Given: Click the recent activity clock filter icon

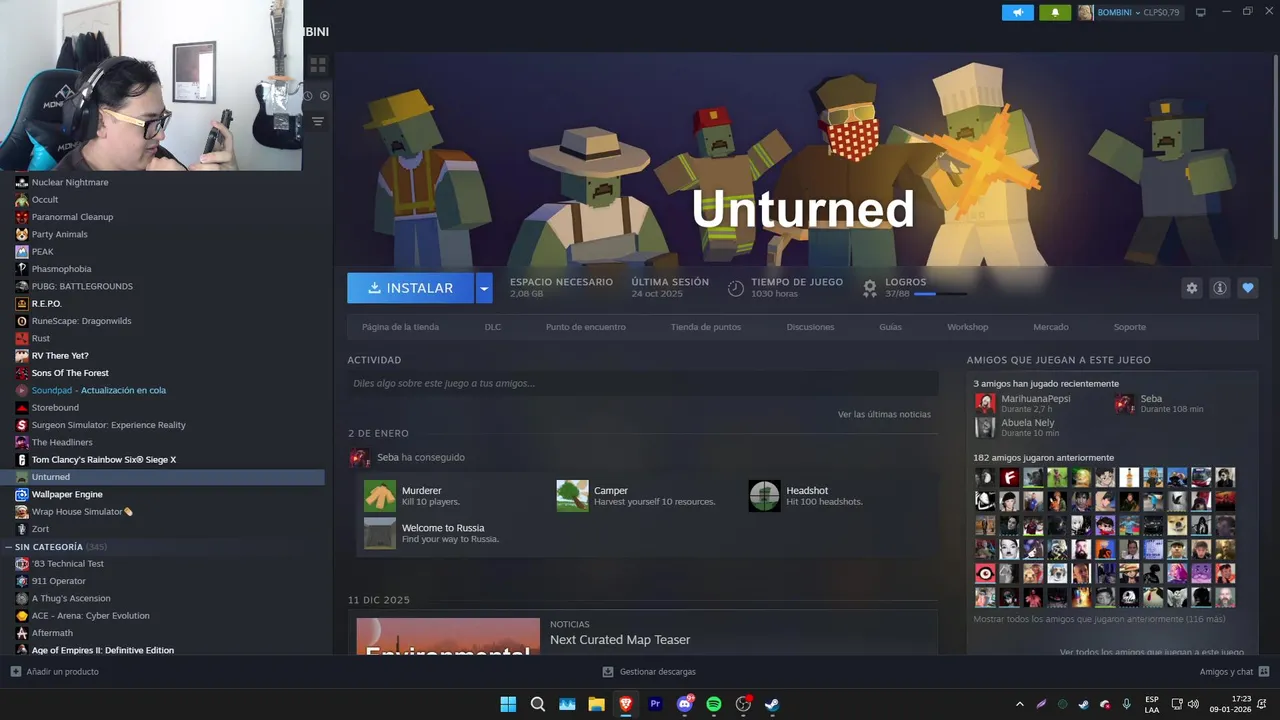Looking at the screenshot, I should pos(308,96).
